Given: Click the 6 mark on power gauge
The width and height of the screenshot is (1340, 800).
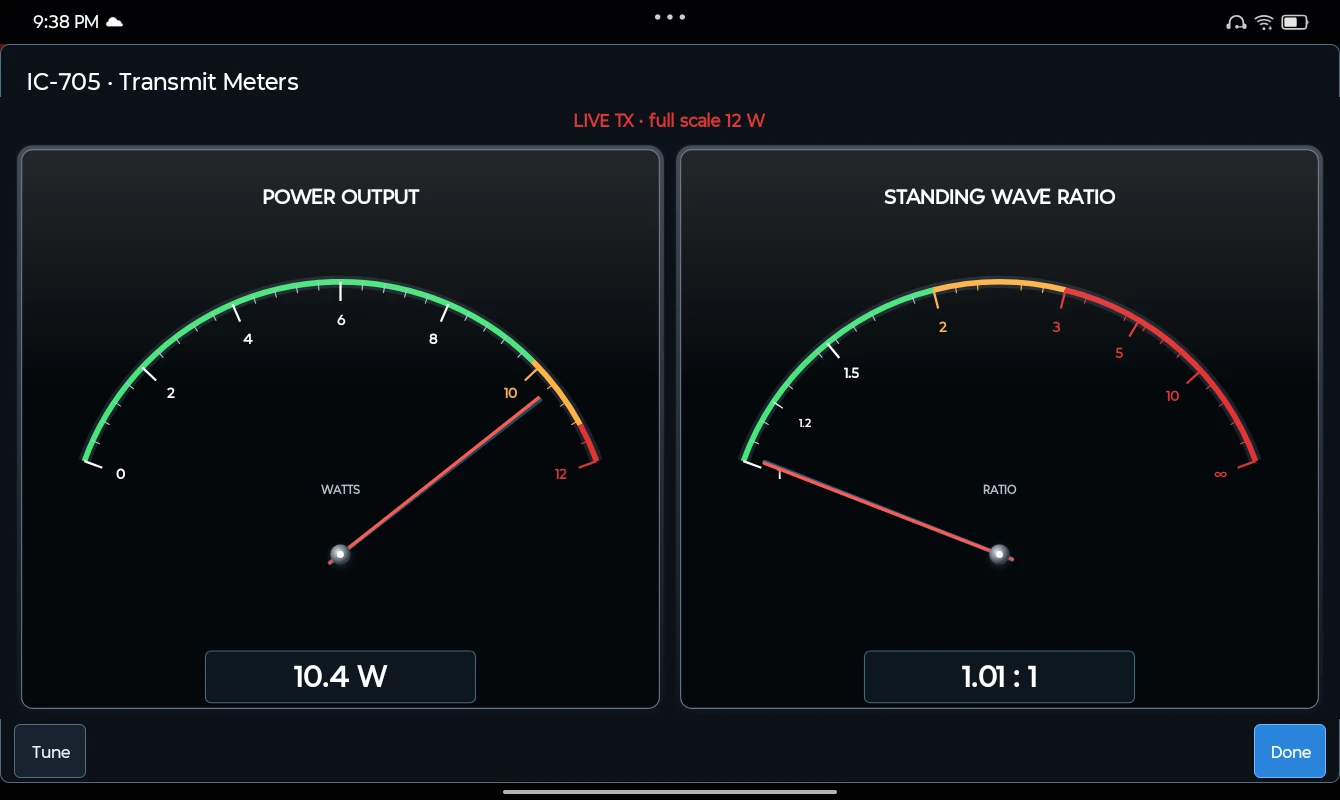Looking at the screenshot, I should coord(341,321).
